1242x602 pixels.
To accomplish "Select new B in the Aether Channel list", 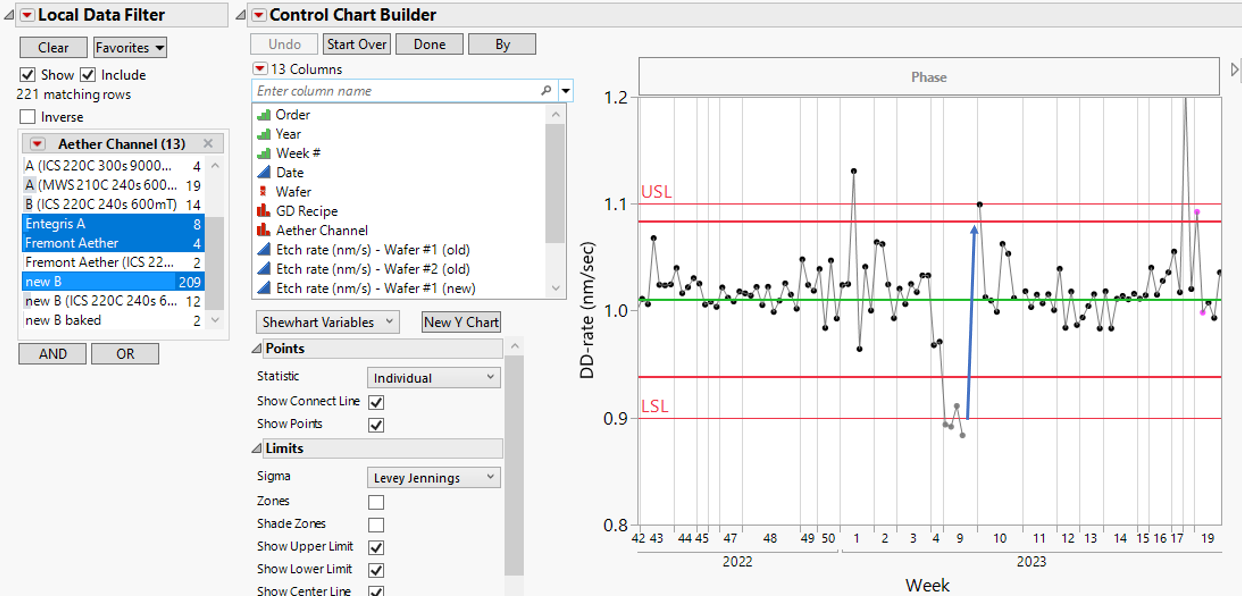I will pyautogui.click(x=100, y=281).
